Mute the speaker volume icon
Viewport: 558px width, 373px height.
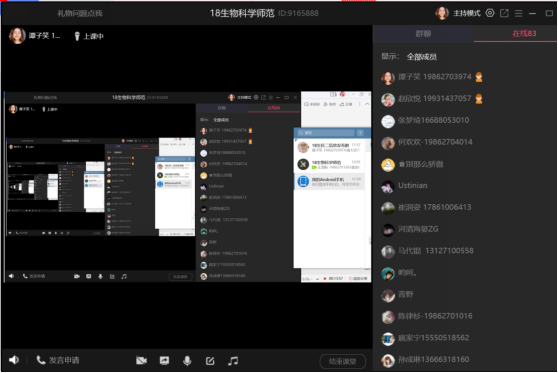tap(14, 360)
